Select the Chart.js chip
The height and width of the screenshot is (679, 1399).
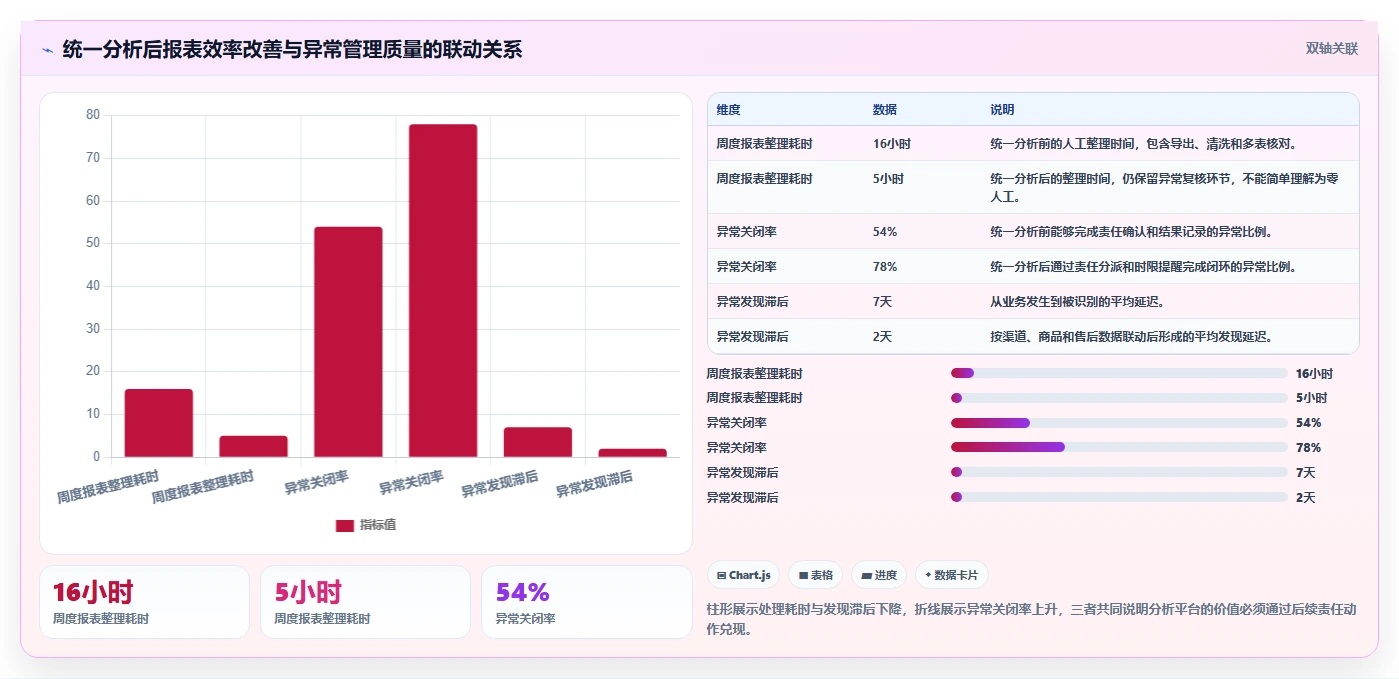(x=743, y=575)
